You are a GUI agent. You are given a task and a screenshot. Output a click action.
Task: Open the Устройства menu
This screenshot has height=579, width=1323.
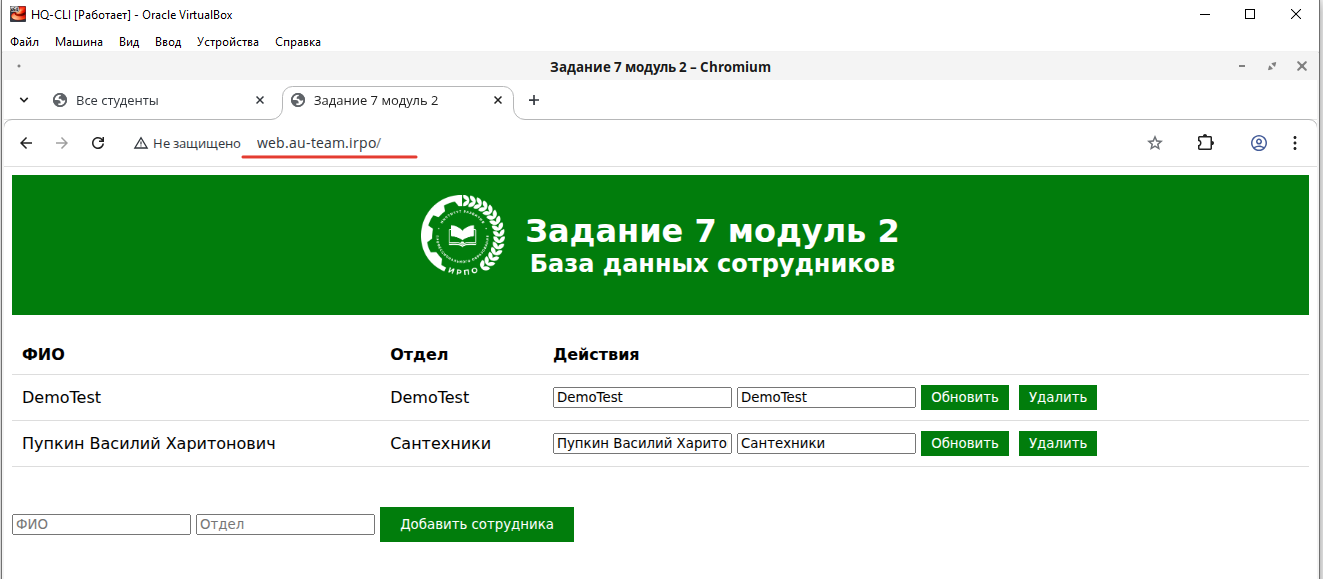228,42
